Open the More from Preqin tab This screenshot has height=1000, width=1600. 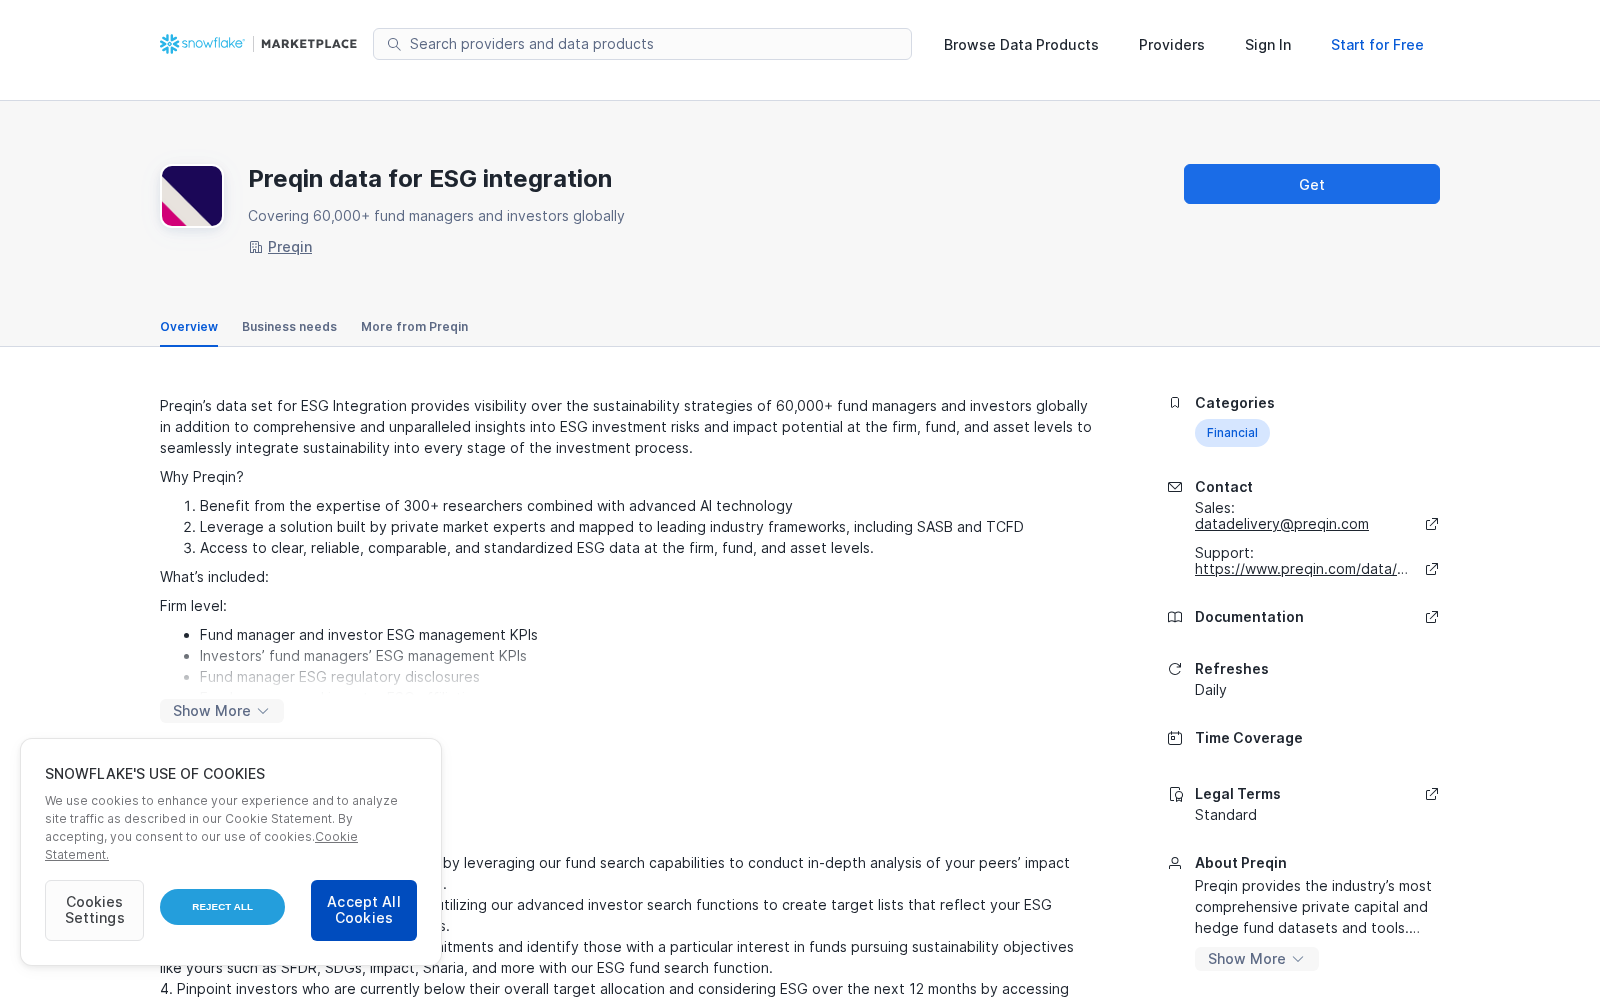click(414, 327)
